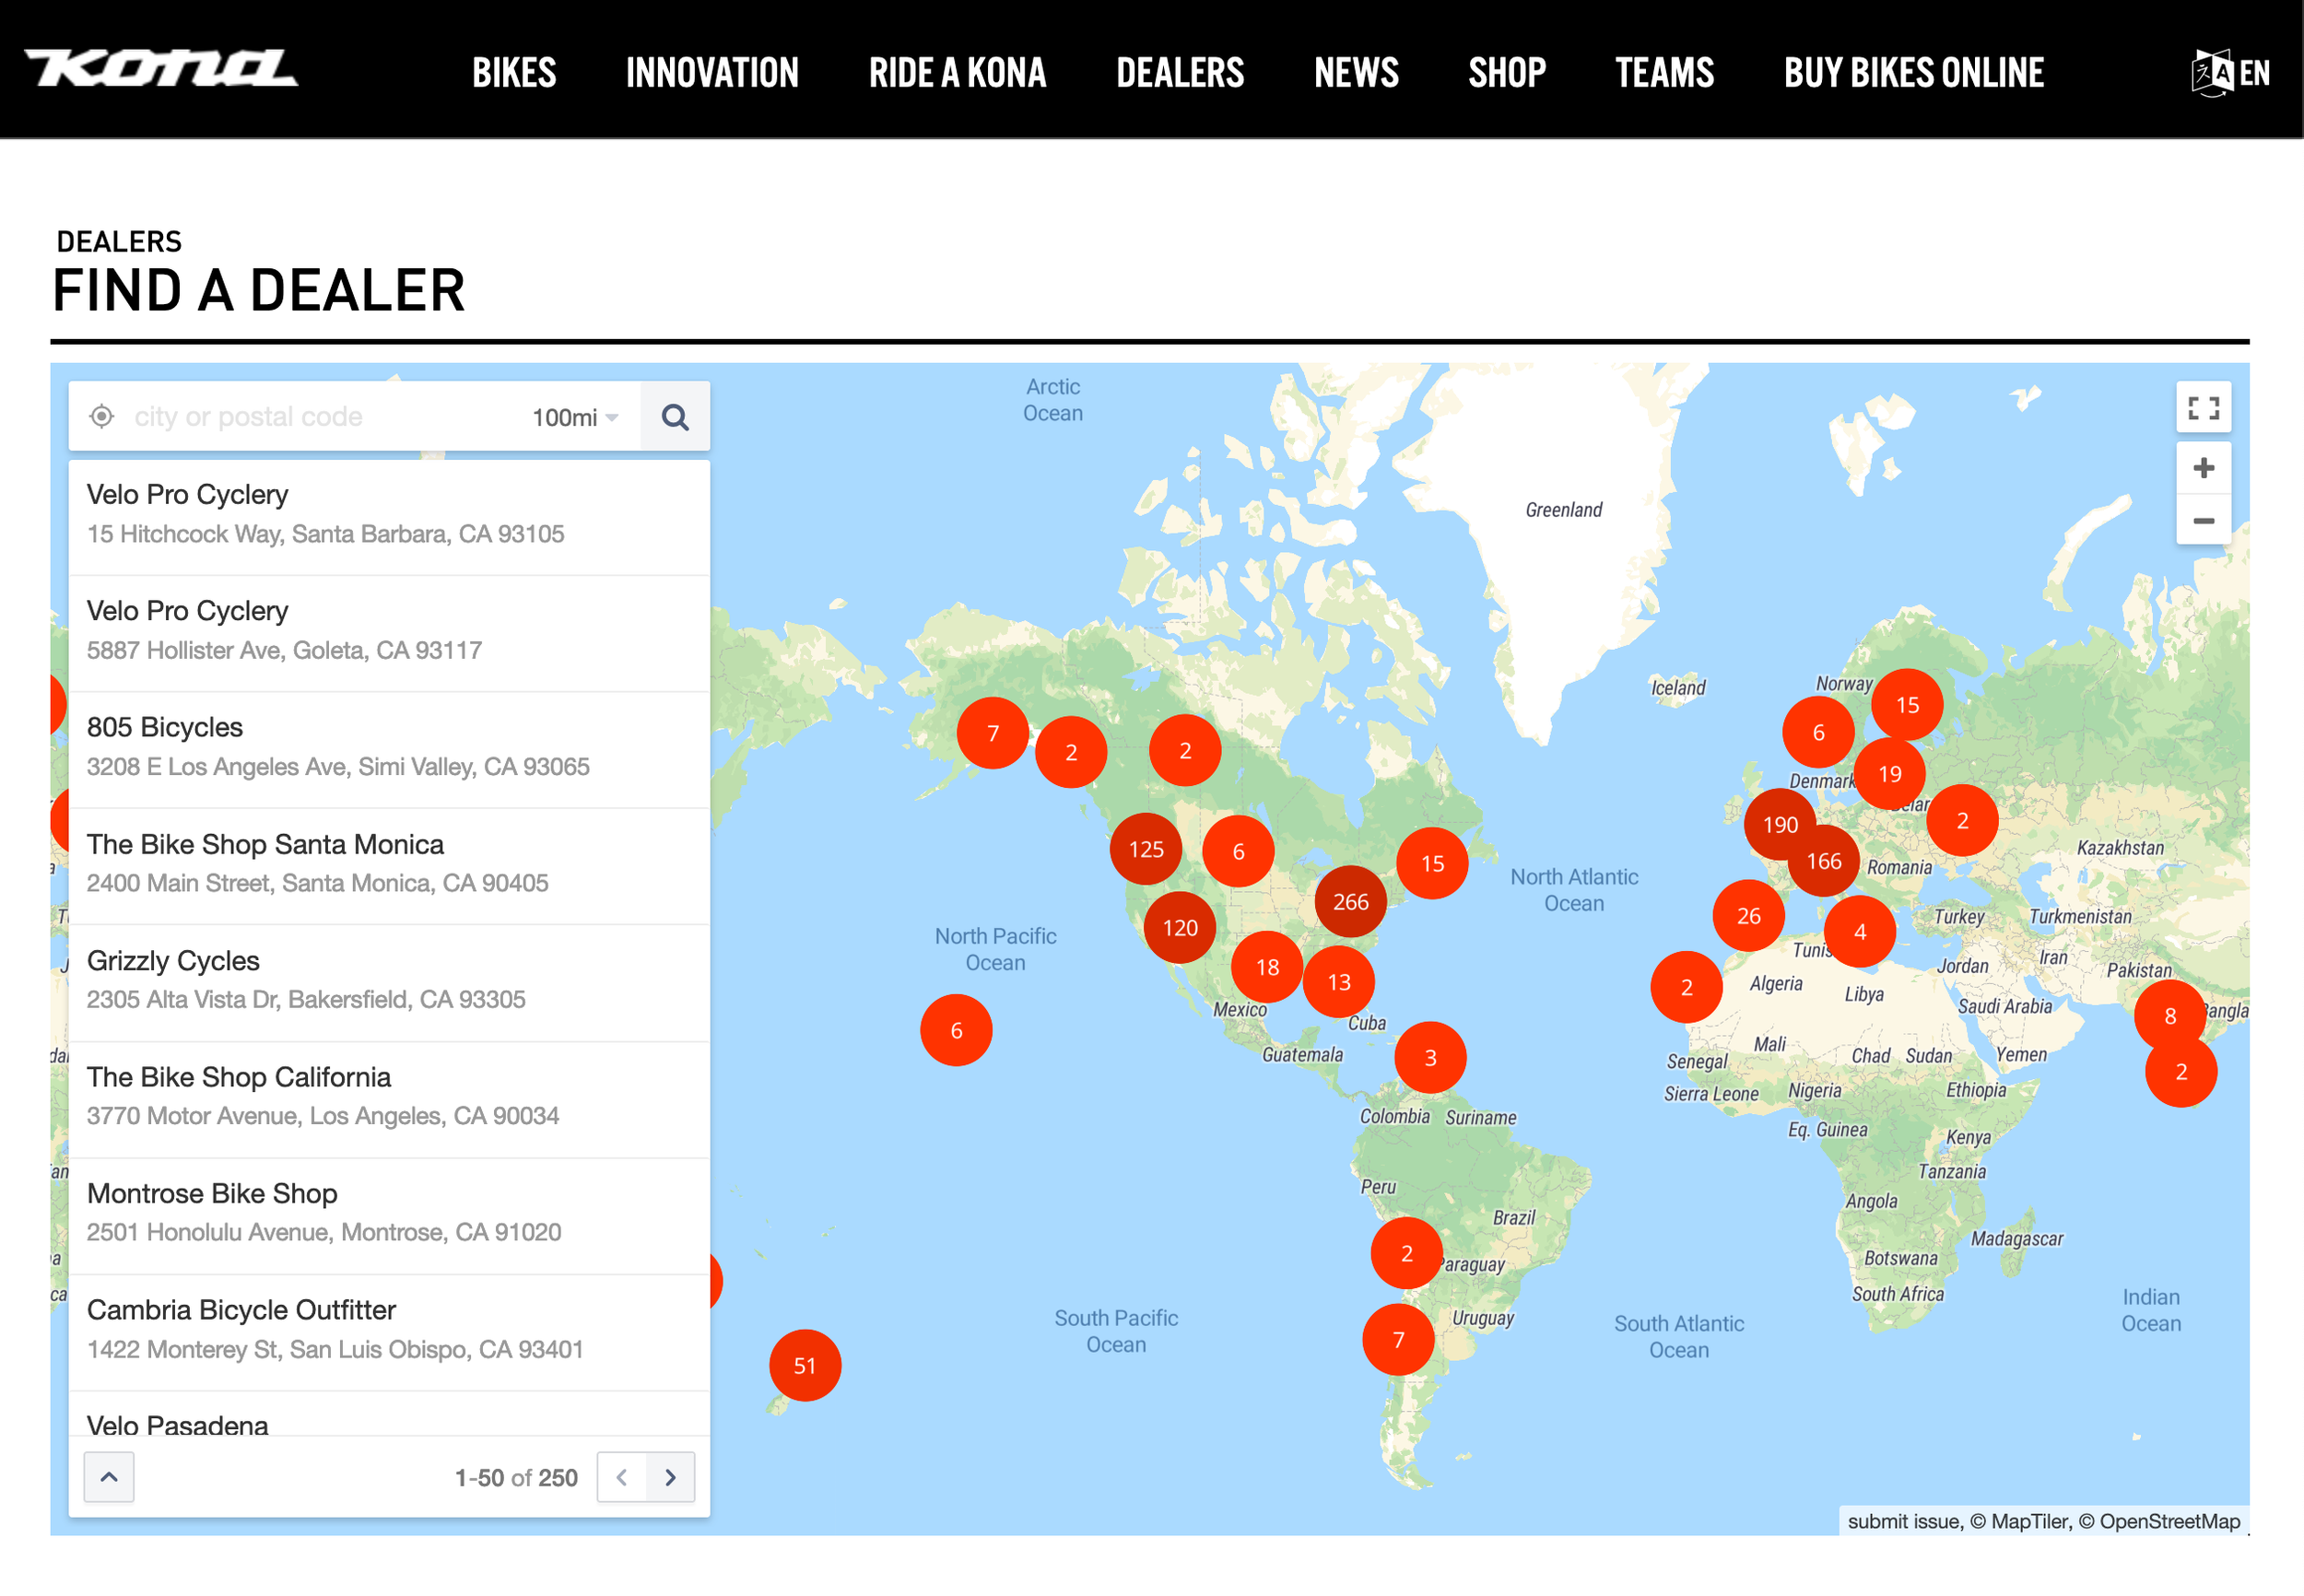The height and width of the screenshot is (1596, 2304).
Task: Zoom out using the minus icon
Action: [2203, 520]
